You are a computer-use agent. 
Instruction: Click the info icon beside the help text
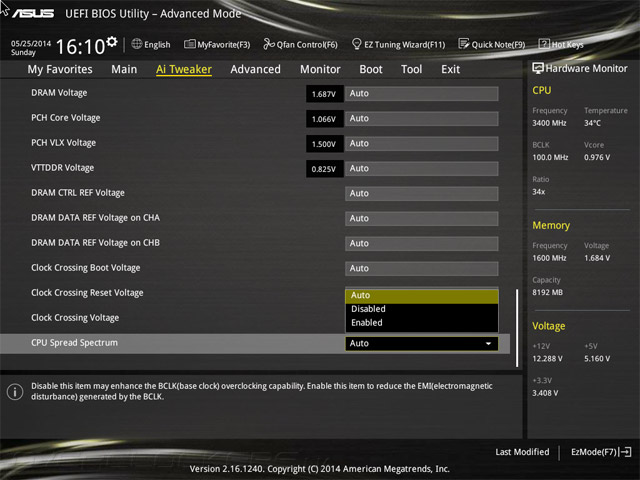click(15, 392)
